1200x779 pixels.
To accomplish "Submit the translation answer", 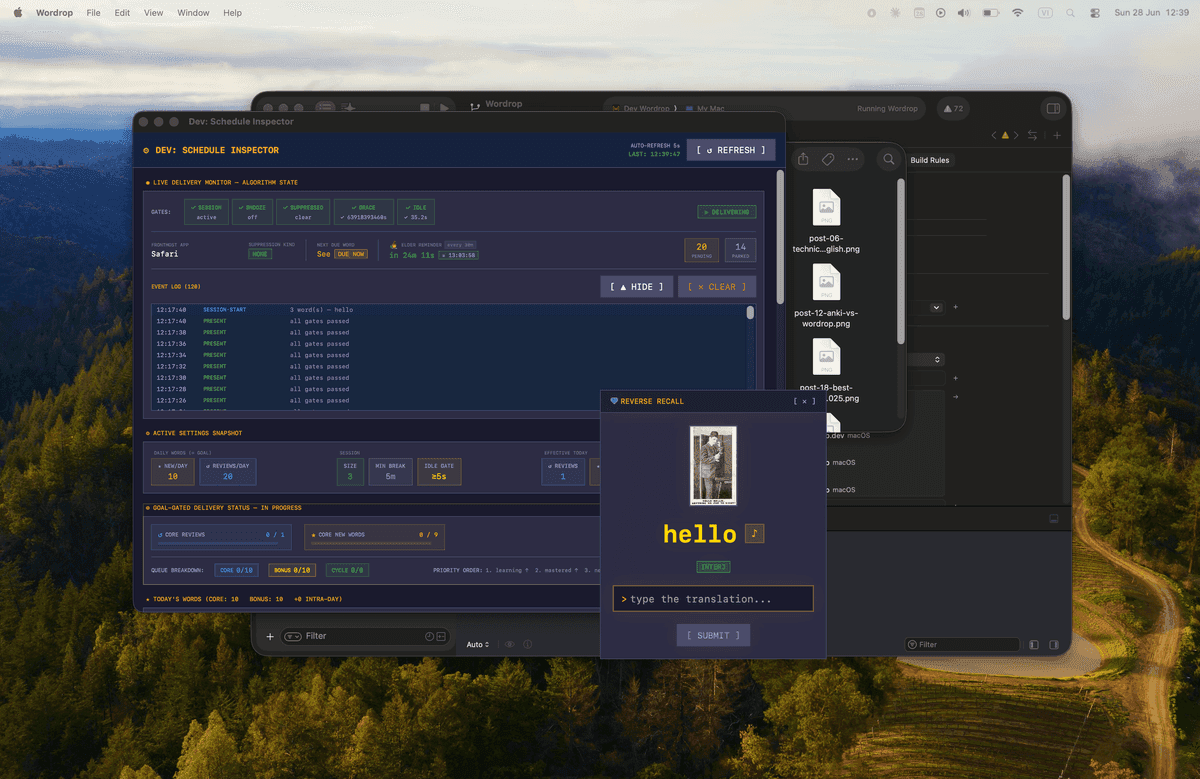I will [x=713, y=635].
